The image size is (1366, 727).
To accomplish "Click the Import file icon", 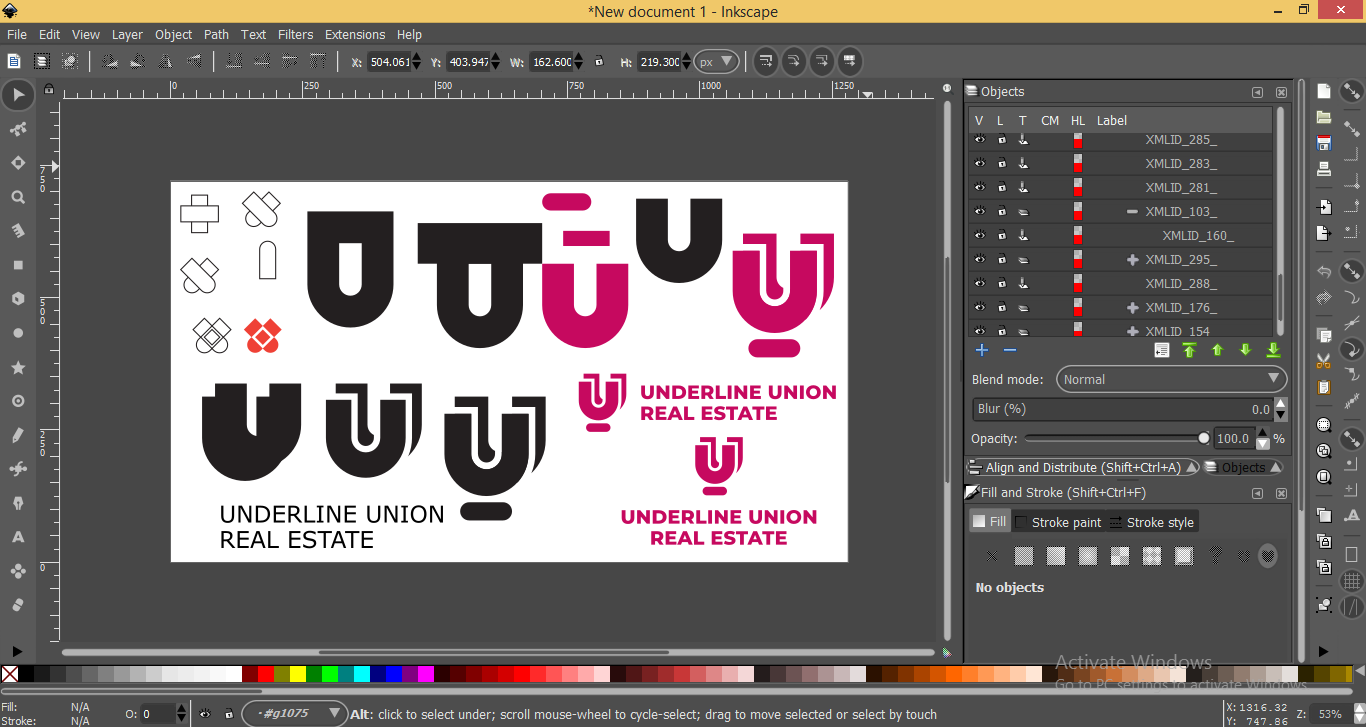I will pos(1324,207).
